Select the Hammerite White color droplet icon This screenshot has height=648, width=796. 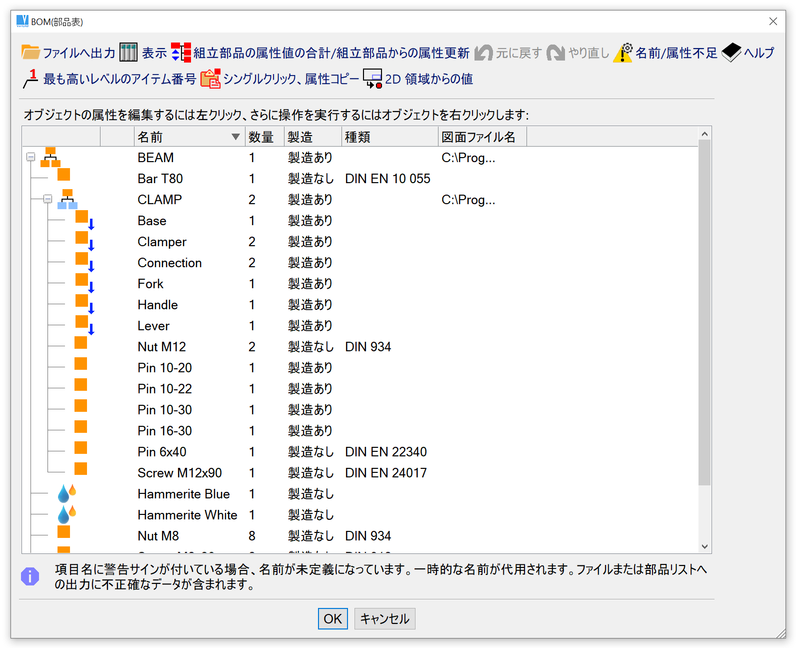pos(66,515)
